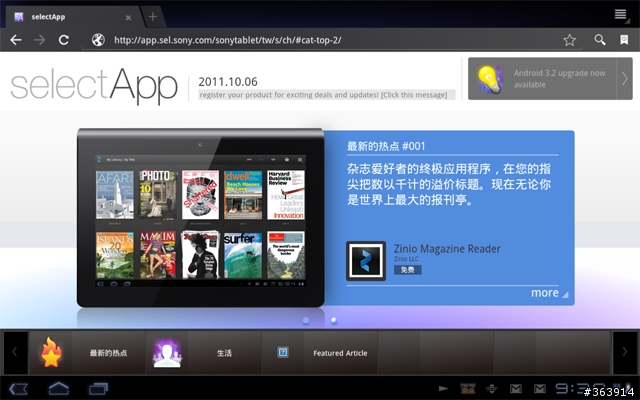Open the Zinio Magazine Reader app icon

(366, 261)
